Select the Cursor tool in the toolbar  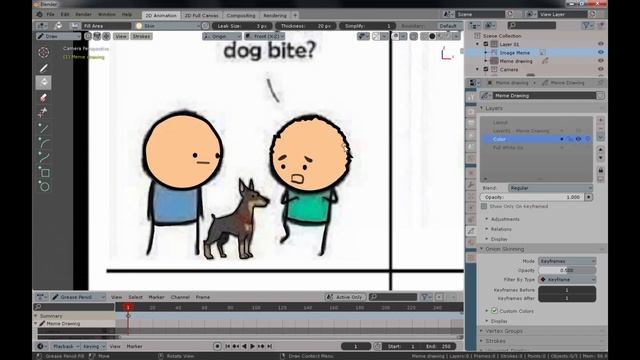pos(44,52)
